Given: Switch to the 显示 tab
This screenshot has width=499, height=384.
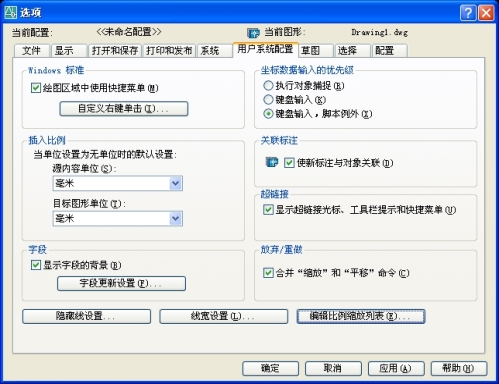Looking at the screenshot, I should [x=69, y=51].
